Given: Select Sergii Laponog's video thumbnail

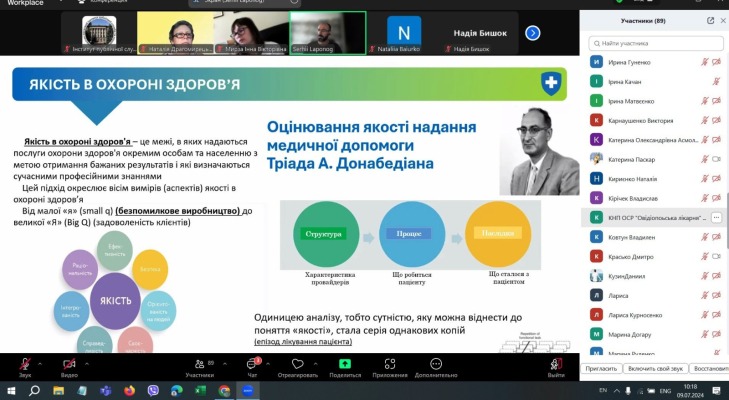Looking at the screenshot, I should coord(328,33).
